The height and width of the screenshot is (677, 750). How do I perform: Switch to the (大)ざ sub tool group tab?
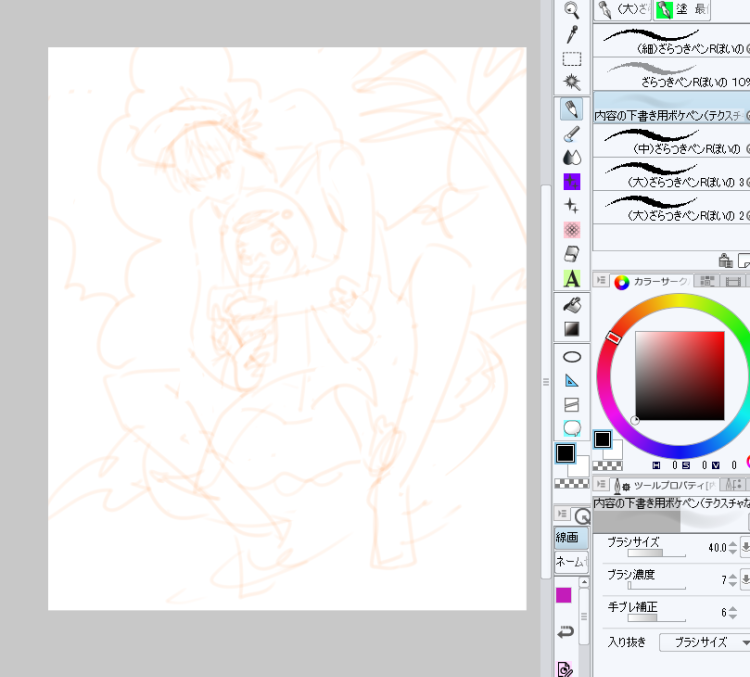[623, 10]
